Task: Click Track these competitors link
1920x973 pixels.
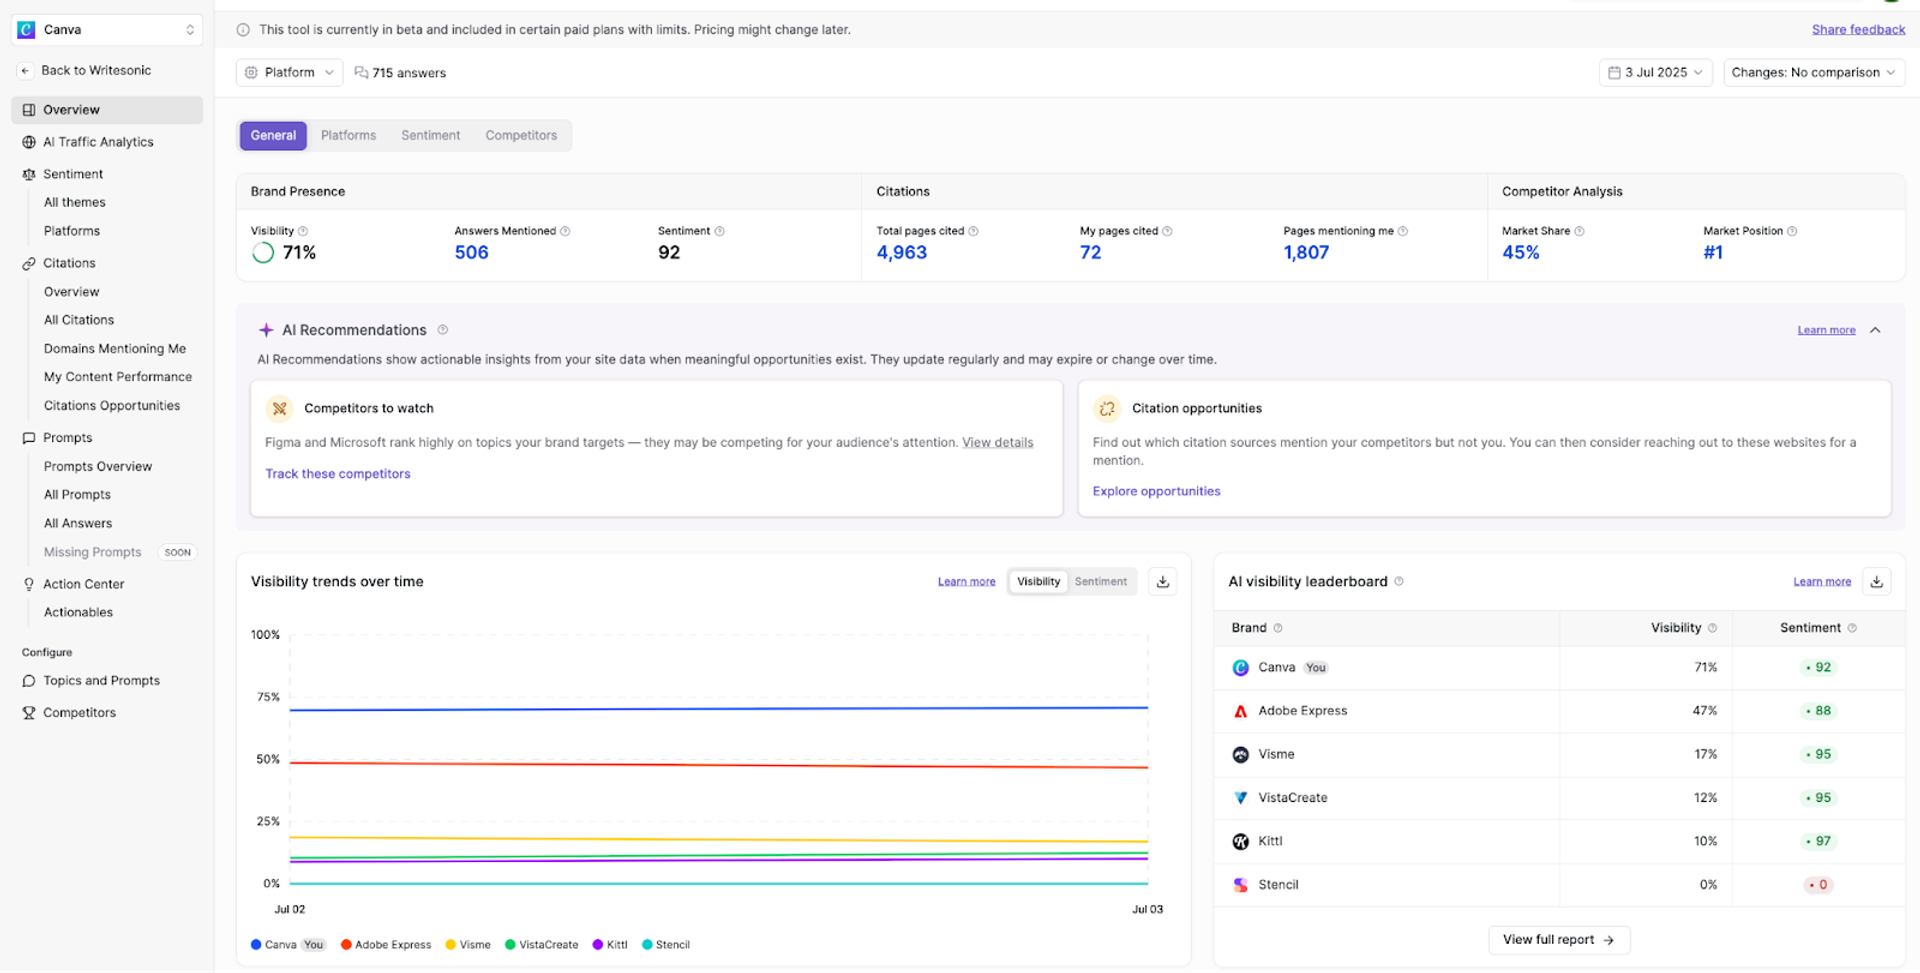Action: pyautogui.click(x=338, y=474)
